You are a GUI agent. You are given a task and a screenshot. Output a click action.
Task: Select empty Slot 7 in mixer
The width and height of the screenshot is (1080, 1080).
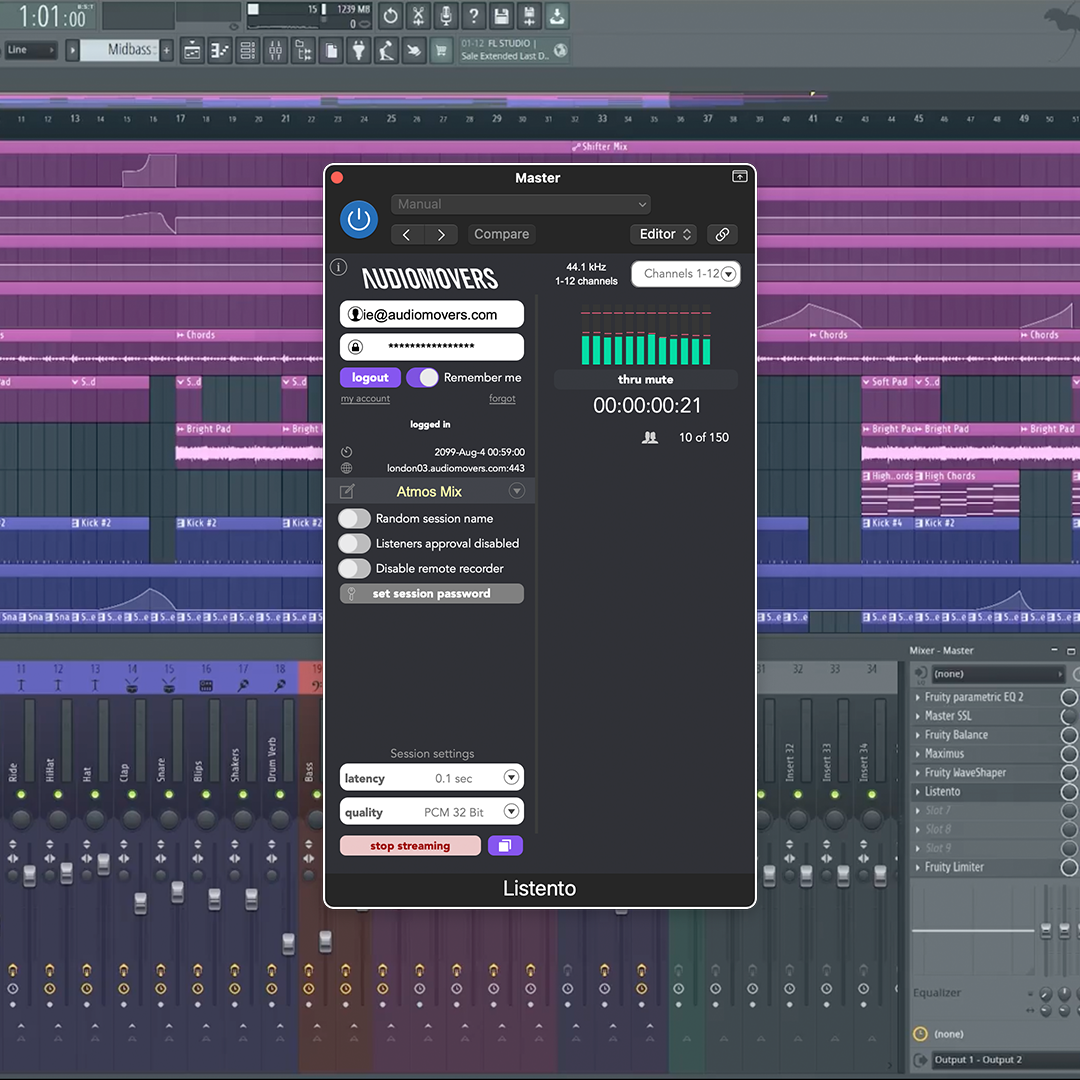(x=986, y=811)
